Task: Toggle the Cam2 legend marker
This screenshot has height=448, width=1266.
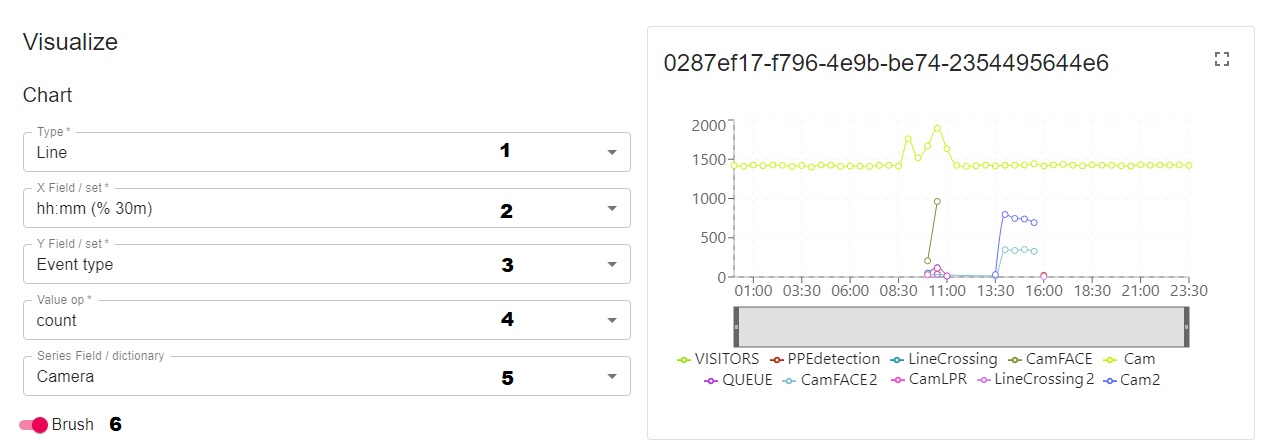Action: (1109, 380)
